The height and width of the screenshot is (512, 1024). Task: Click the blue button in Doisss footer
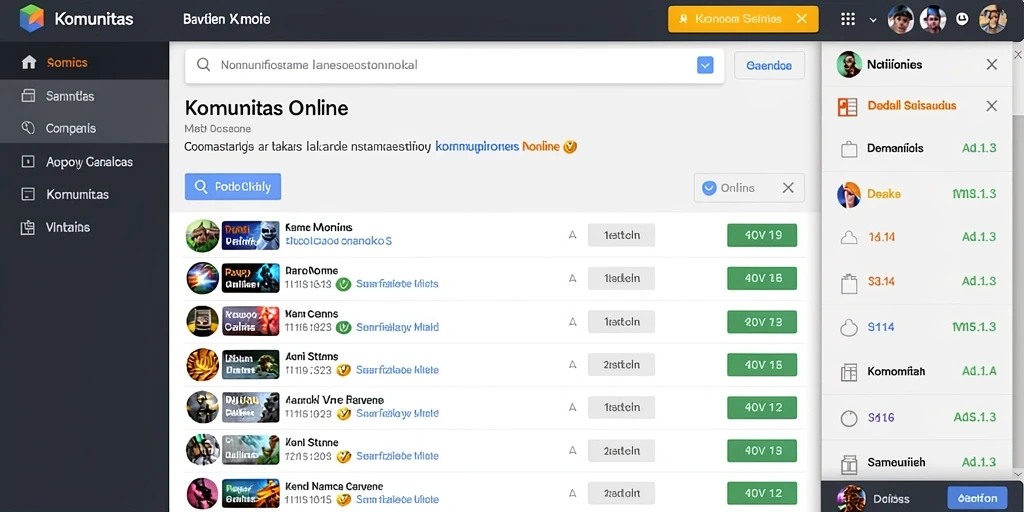[x=977, y=498]
